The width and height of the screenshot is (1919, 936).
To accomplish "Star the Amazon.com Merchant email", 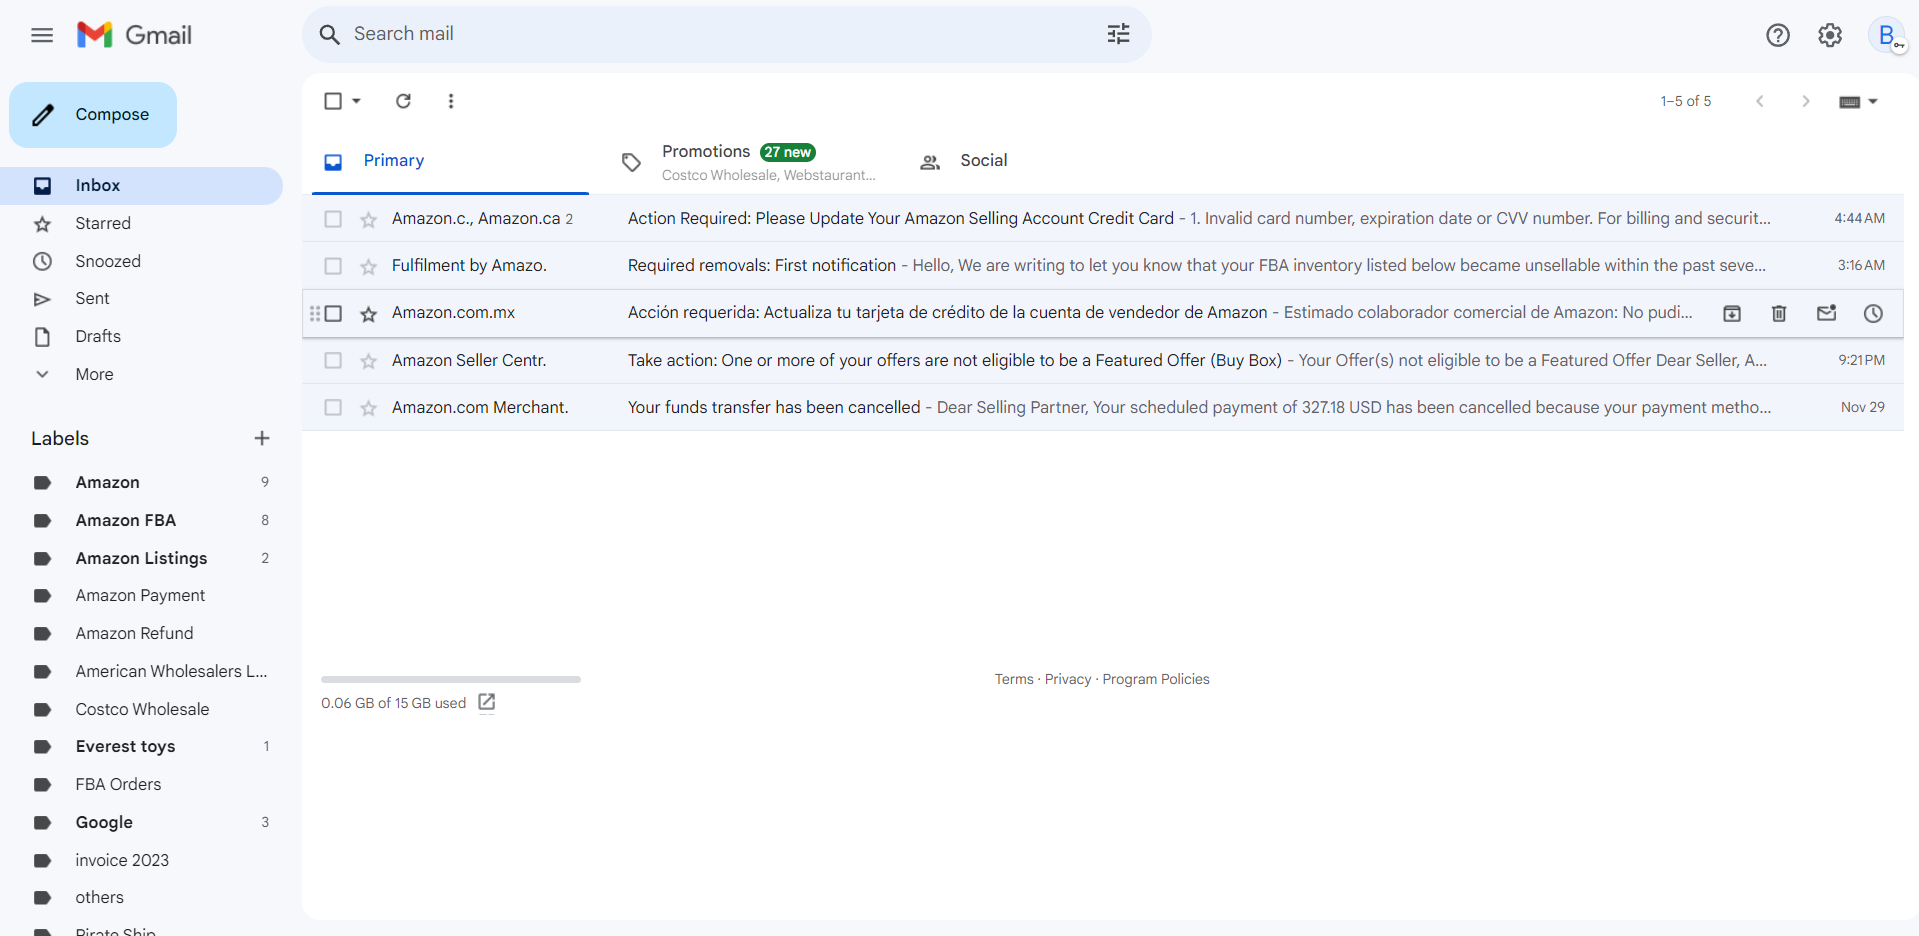I will 369,407.
